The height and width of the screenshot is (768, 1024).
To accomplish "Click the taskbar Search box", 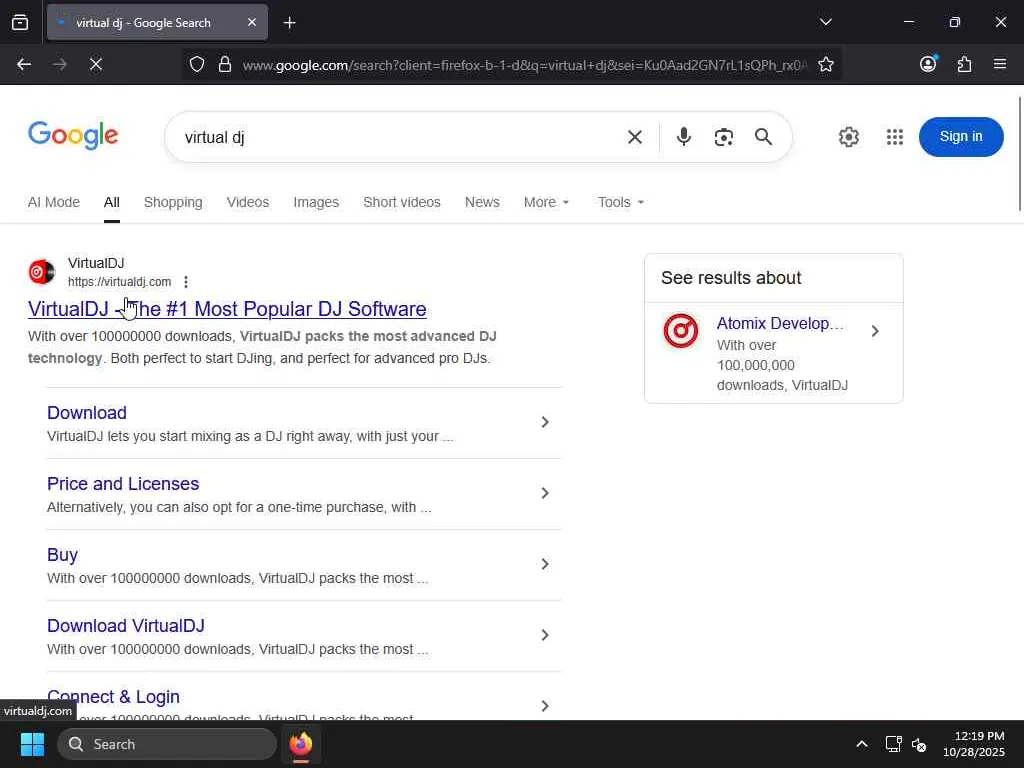I will tap(167, 744).
